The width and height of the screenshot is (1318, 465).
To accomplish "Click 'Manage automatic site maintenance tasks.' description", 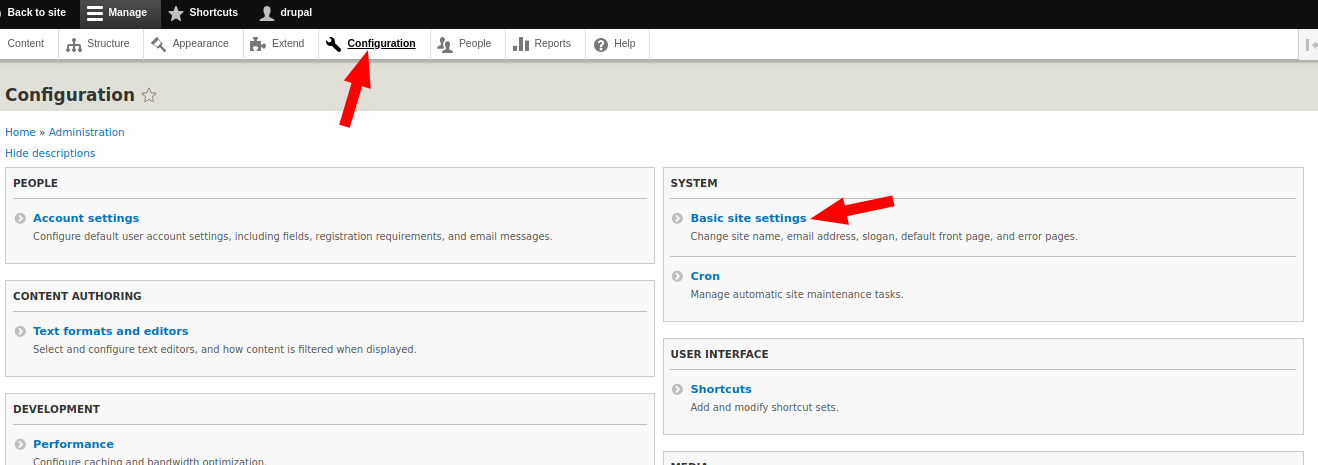I will point(797,295).
